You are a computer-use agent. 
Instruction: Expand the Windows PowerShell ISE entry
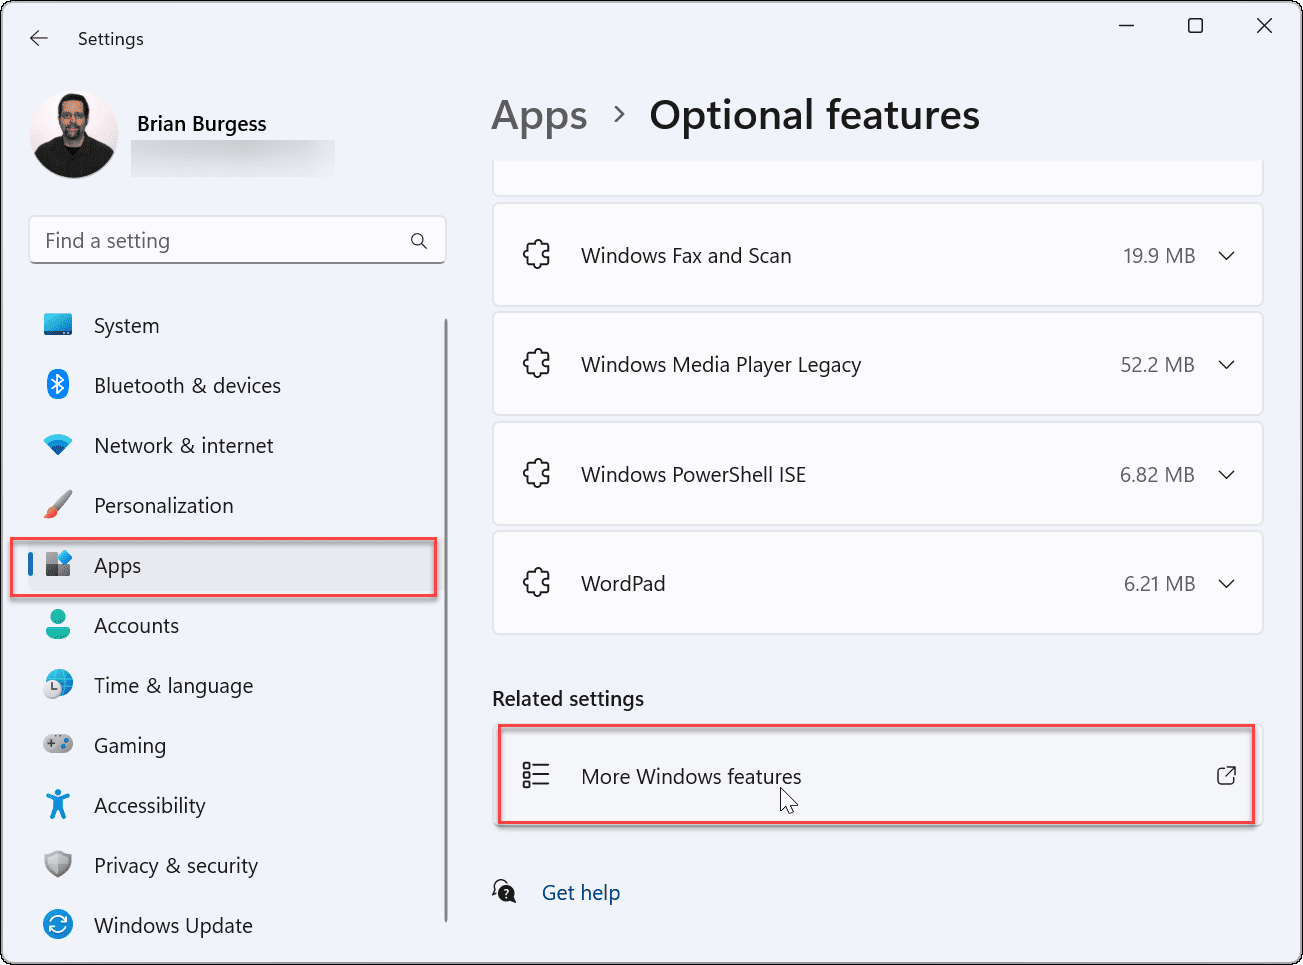point(1227,474)
